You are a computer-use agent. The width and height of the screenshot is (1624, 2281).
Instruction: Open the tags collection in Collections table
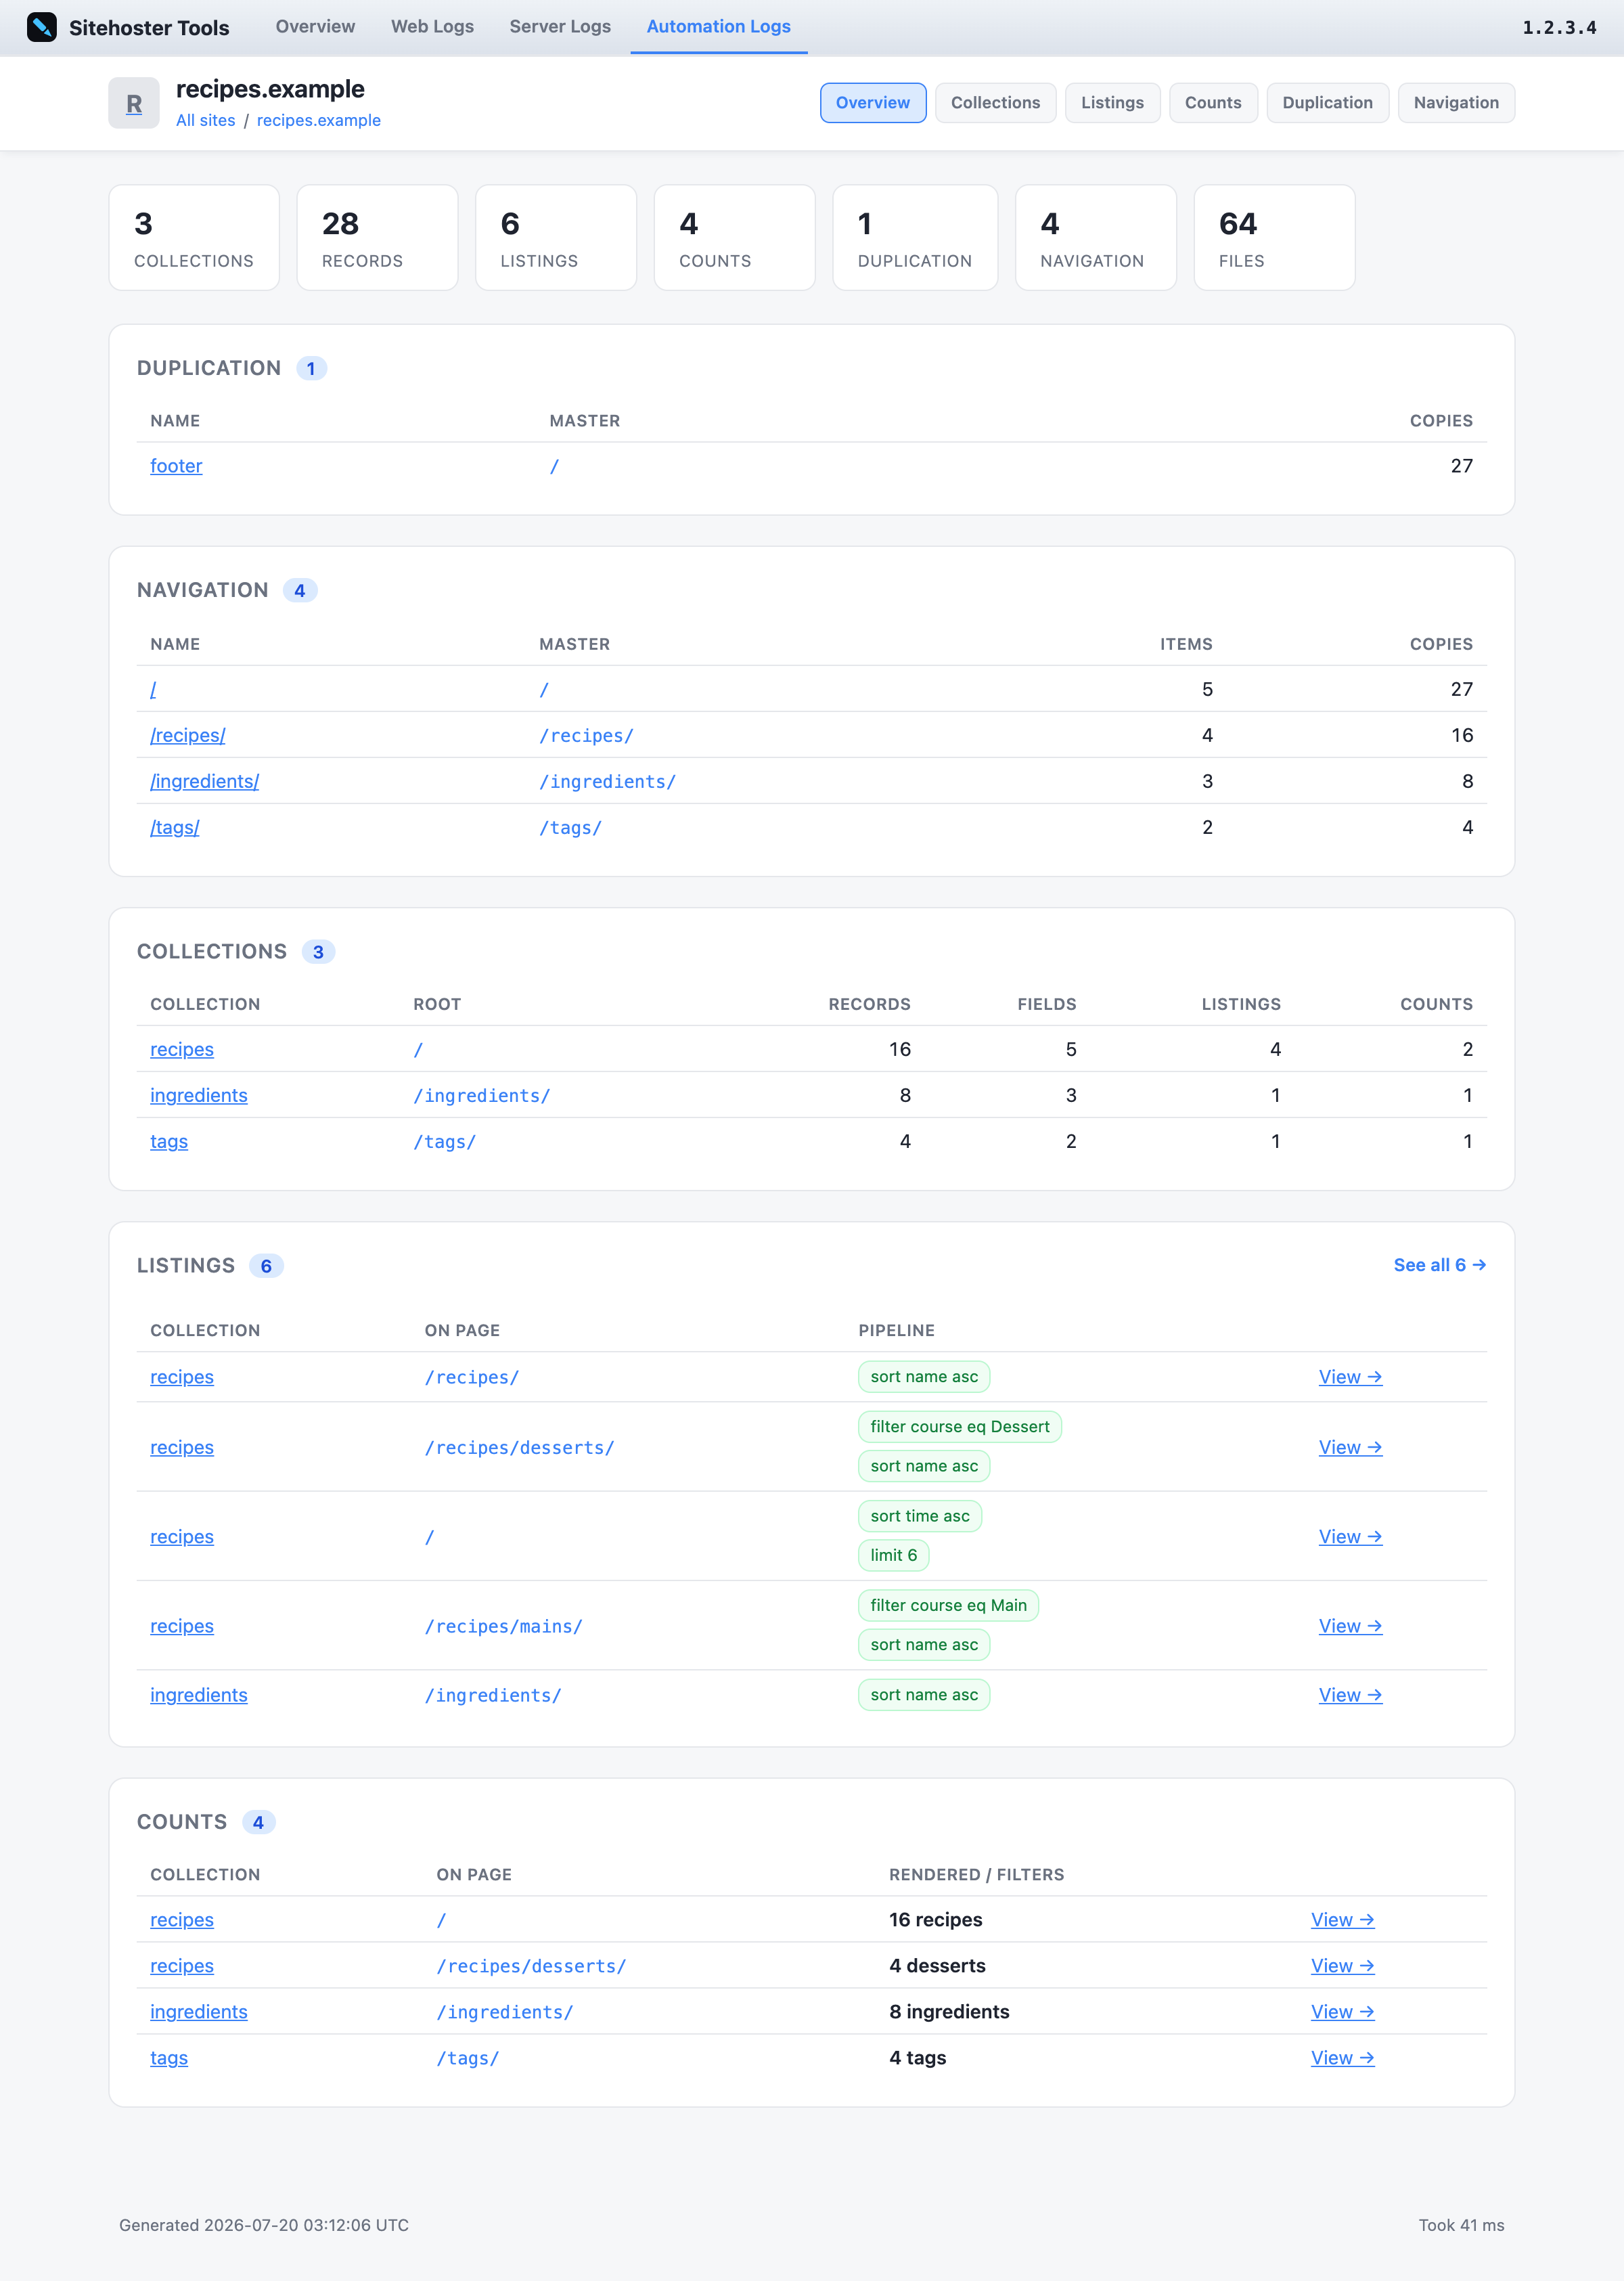tap(169, 1141)
